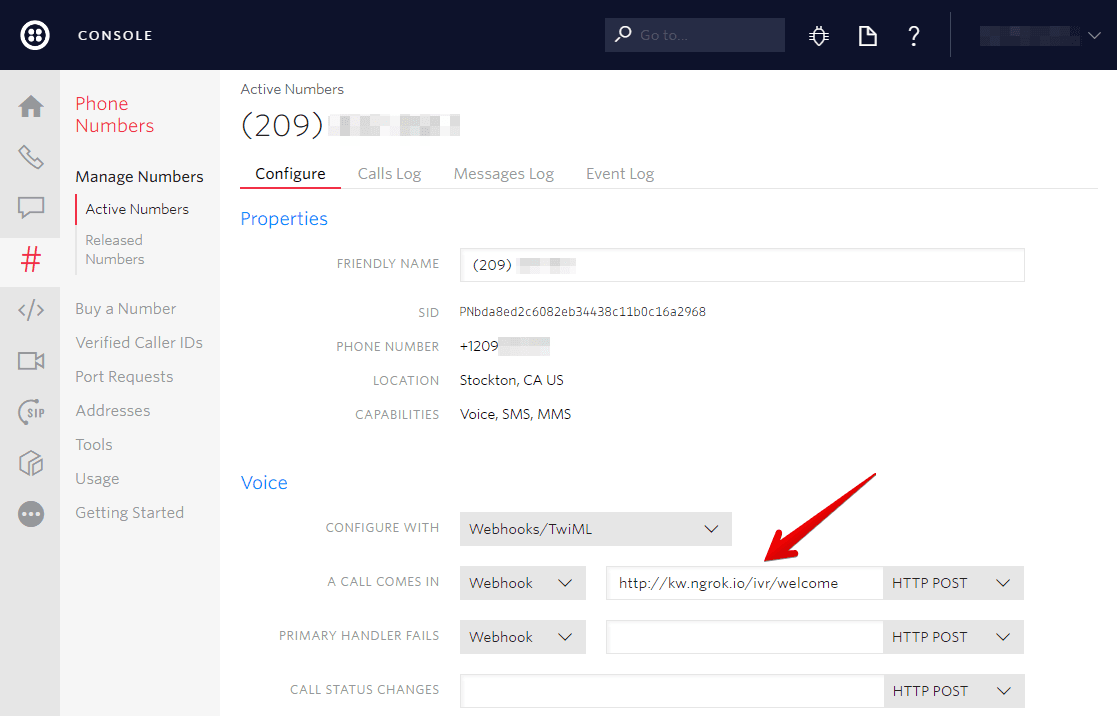Open the Debugger bug icon
The width and height of the screenshot is (1117, 716).
point(818,35)
